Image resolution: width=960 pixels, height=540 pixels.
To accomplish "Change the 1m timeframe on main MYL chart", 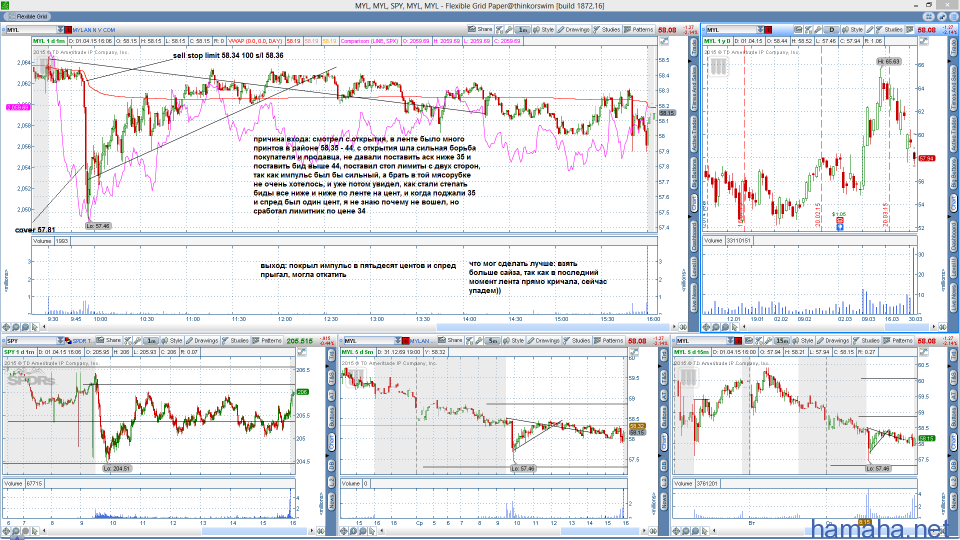I will coord(522,29).
